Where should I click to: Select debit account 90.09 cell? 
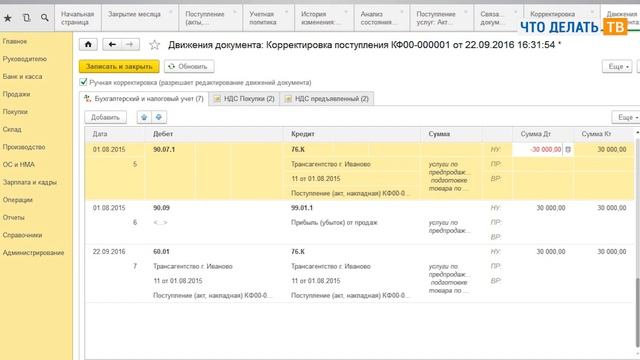pos(161,208)
